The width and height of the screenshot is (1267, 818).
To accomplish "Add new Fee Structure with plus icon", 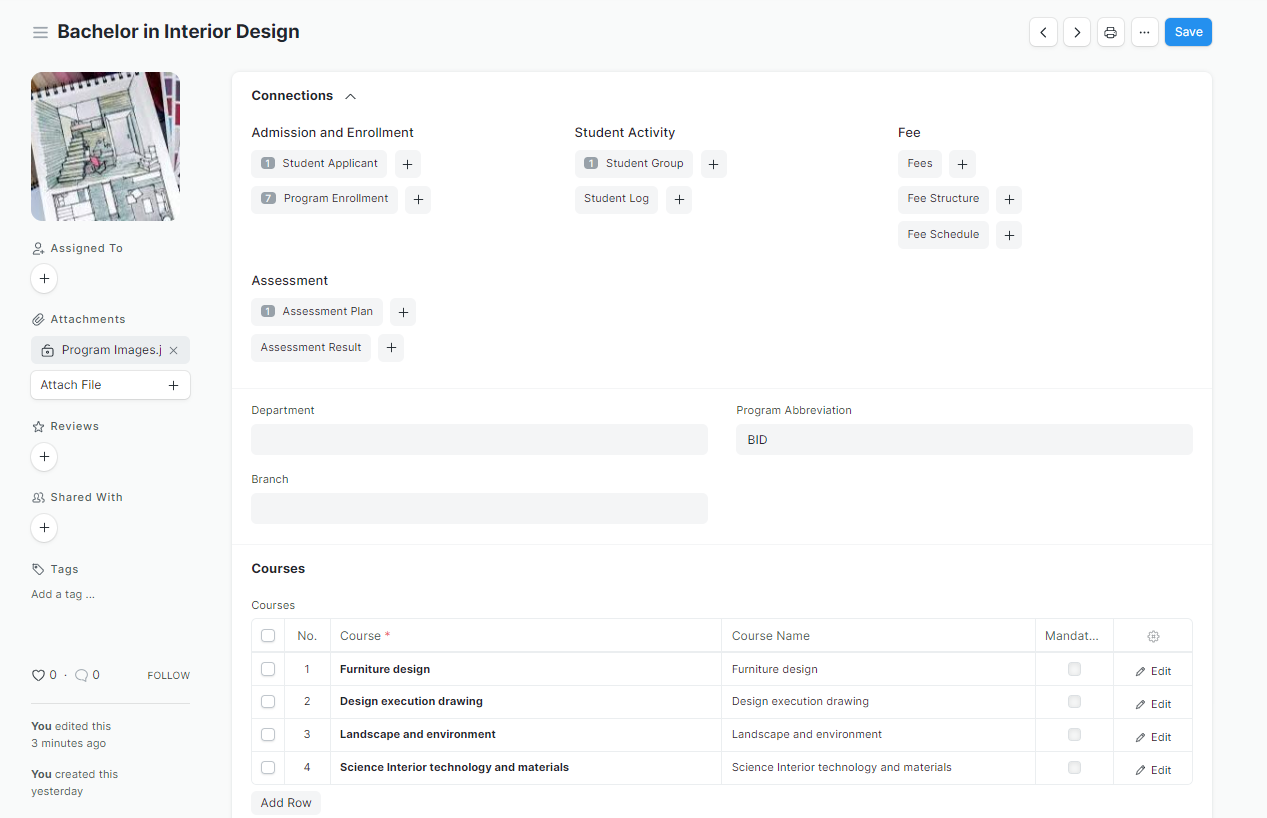I will [1009, 200].
